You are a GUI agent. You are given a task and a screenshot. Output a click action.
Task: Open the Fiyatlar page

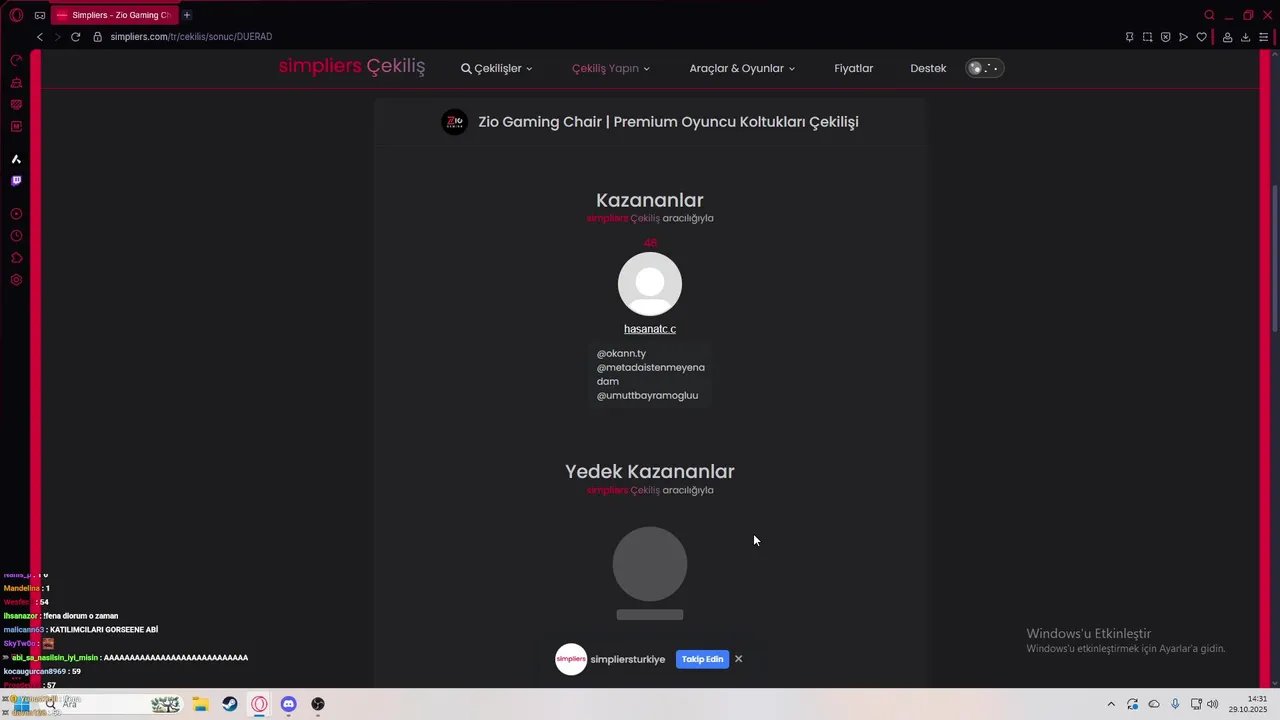point(854,68)
